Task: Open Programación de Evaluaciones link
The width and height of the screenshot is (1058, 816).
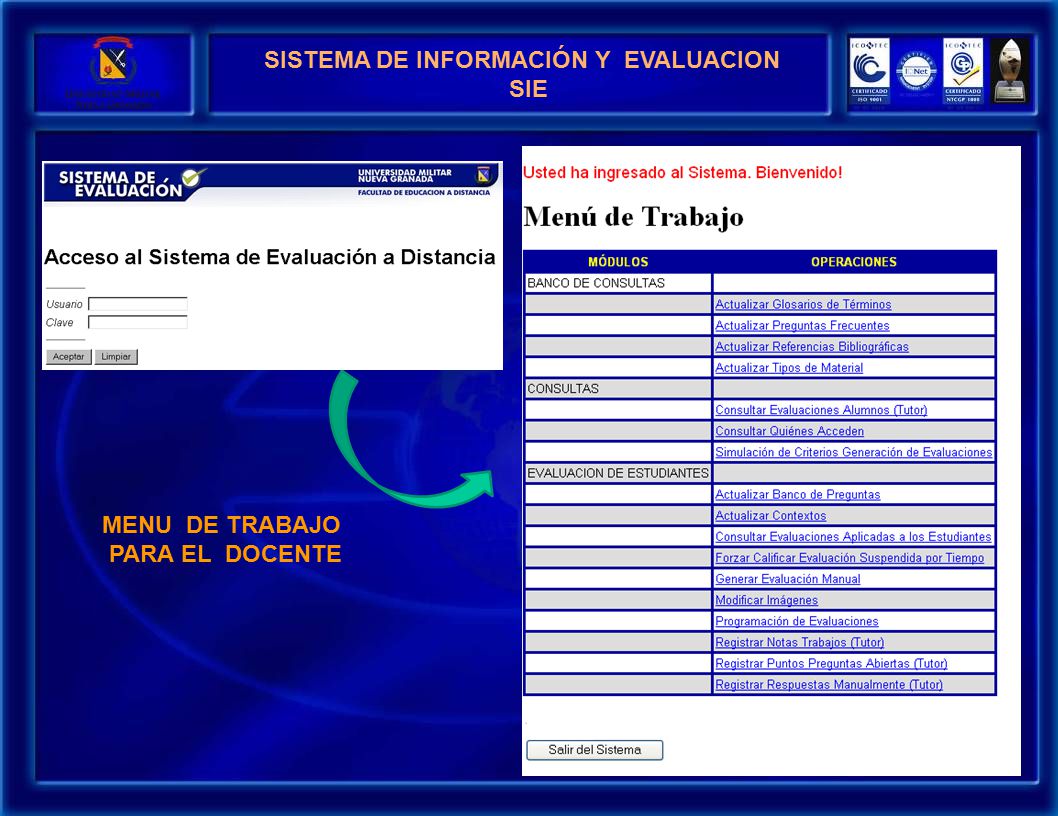Action: point(797,621)
